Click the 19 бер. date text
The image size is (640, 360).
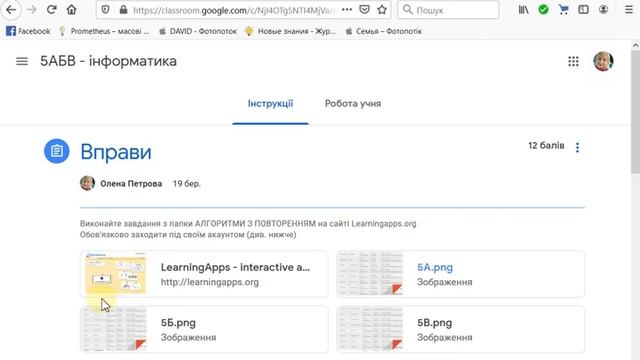(x=187, y=184)
